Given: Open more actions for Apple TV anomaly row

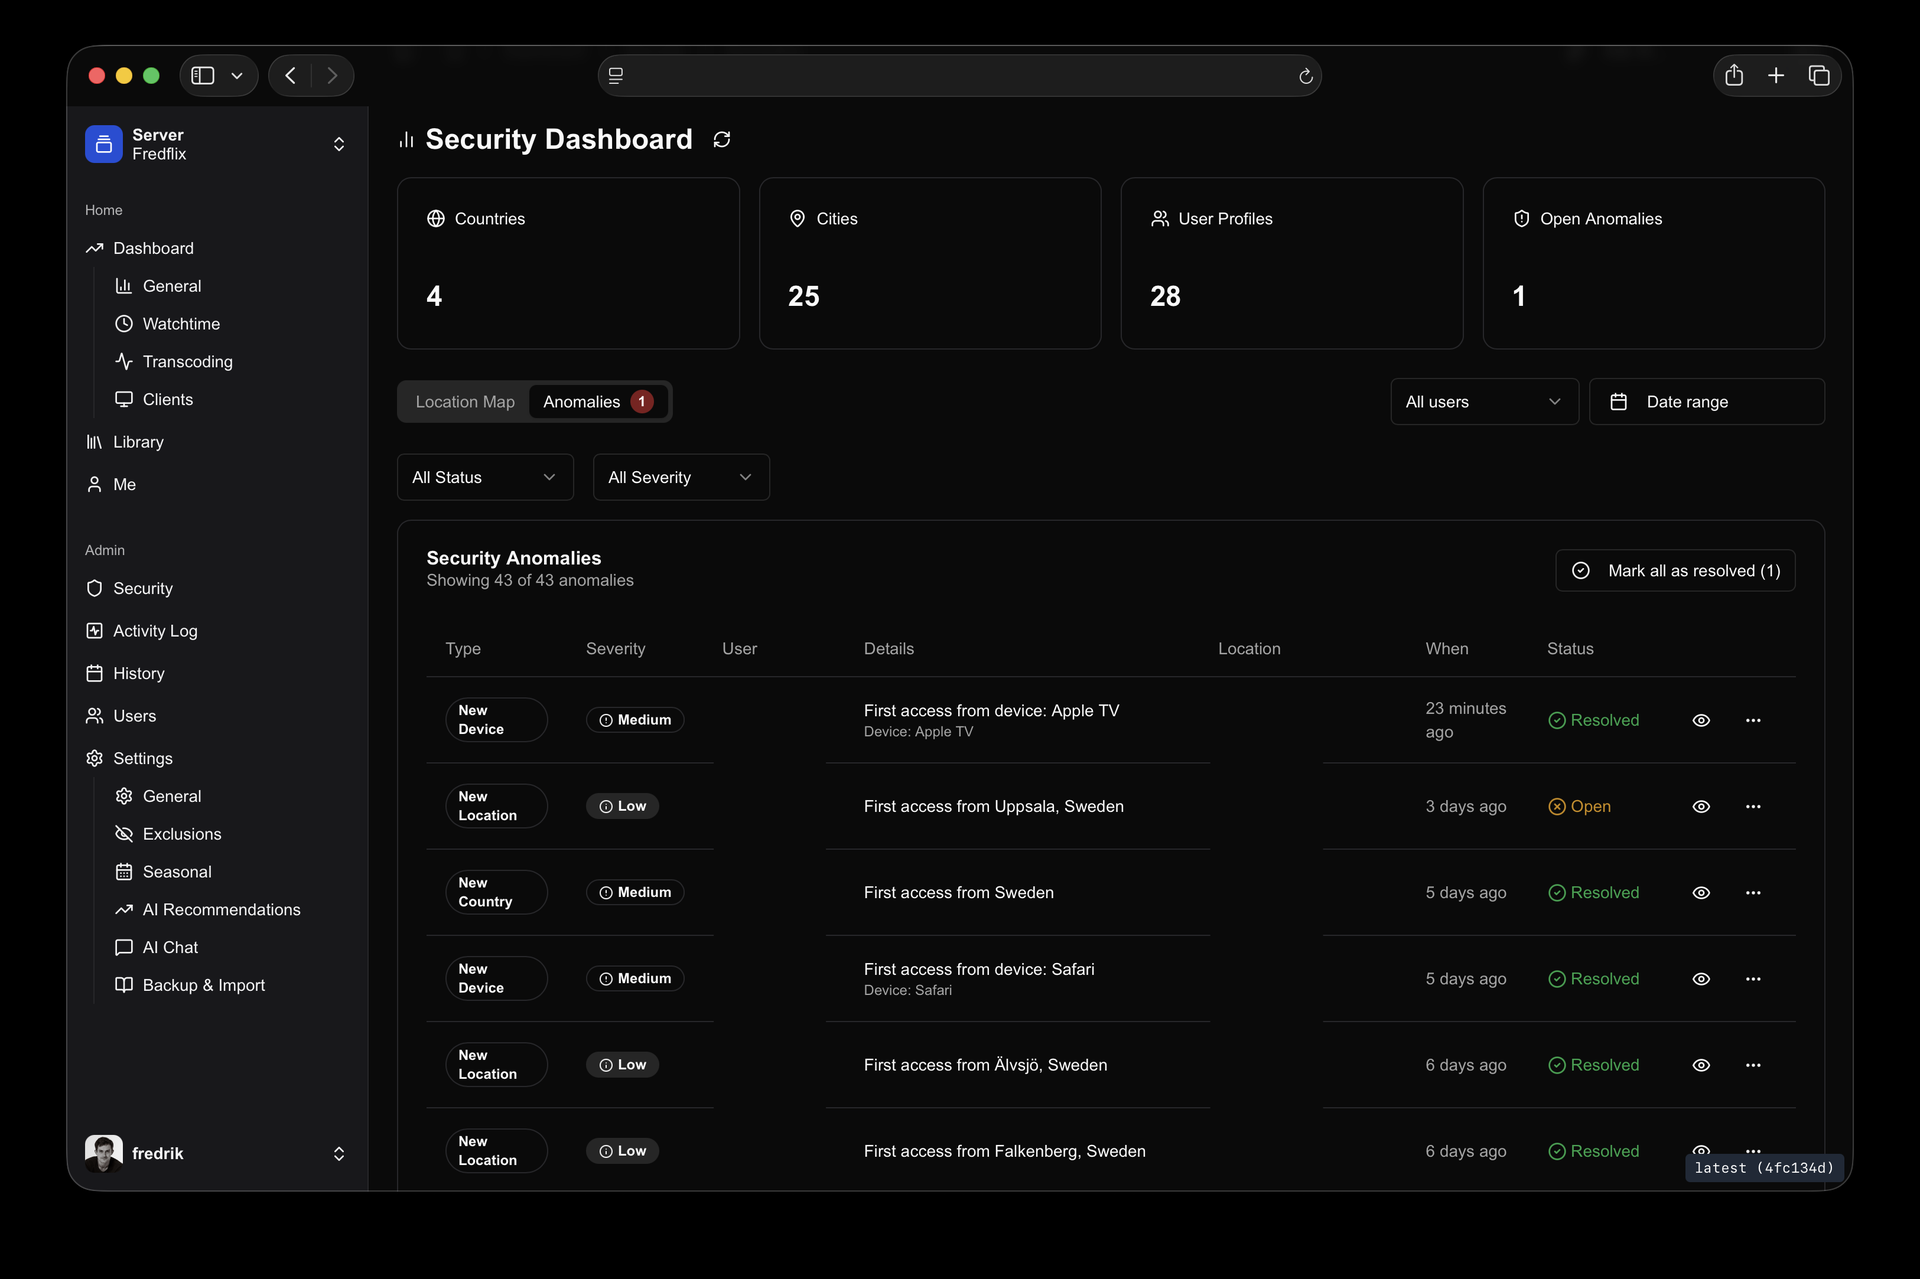Looking at the screenshot, I should coord(1753,720).
